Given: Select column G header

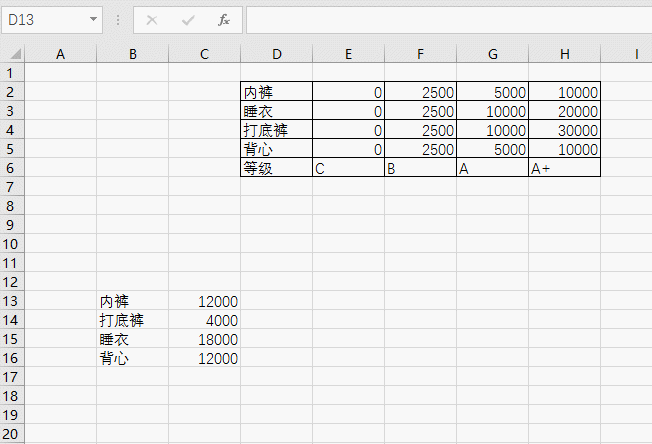Looking at the screenshot, I should click(493, 54).
